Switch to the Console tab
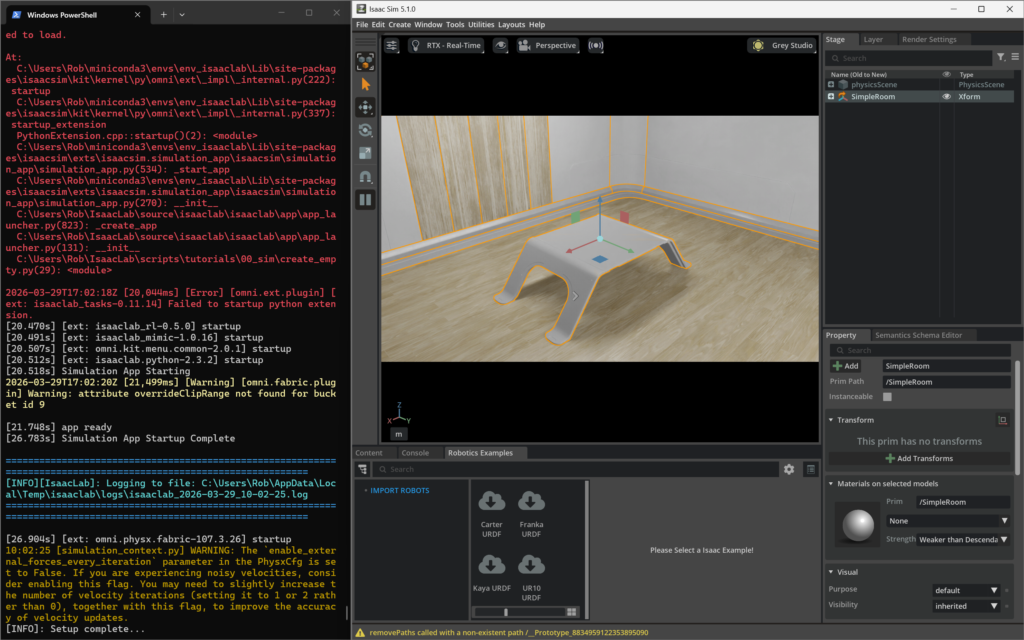Viewport: 1024px width, 640px height. 415,453
